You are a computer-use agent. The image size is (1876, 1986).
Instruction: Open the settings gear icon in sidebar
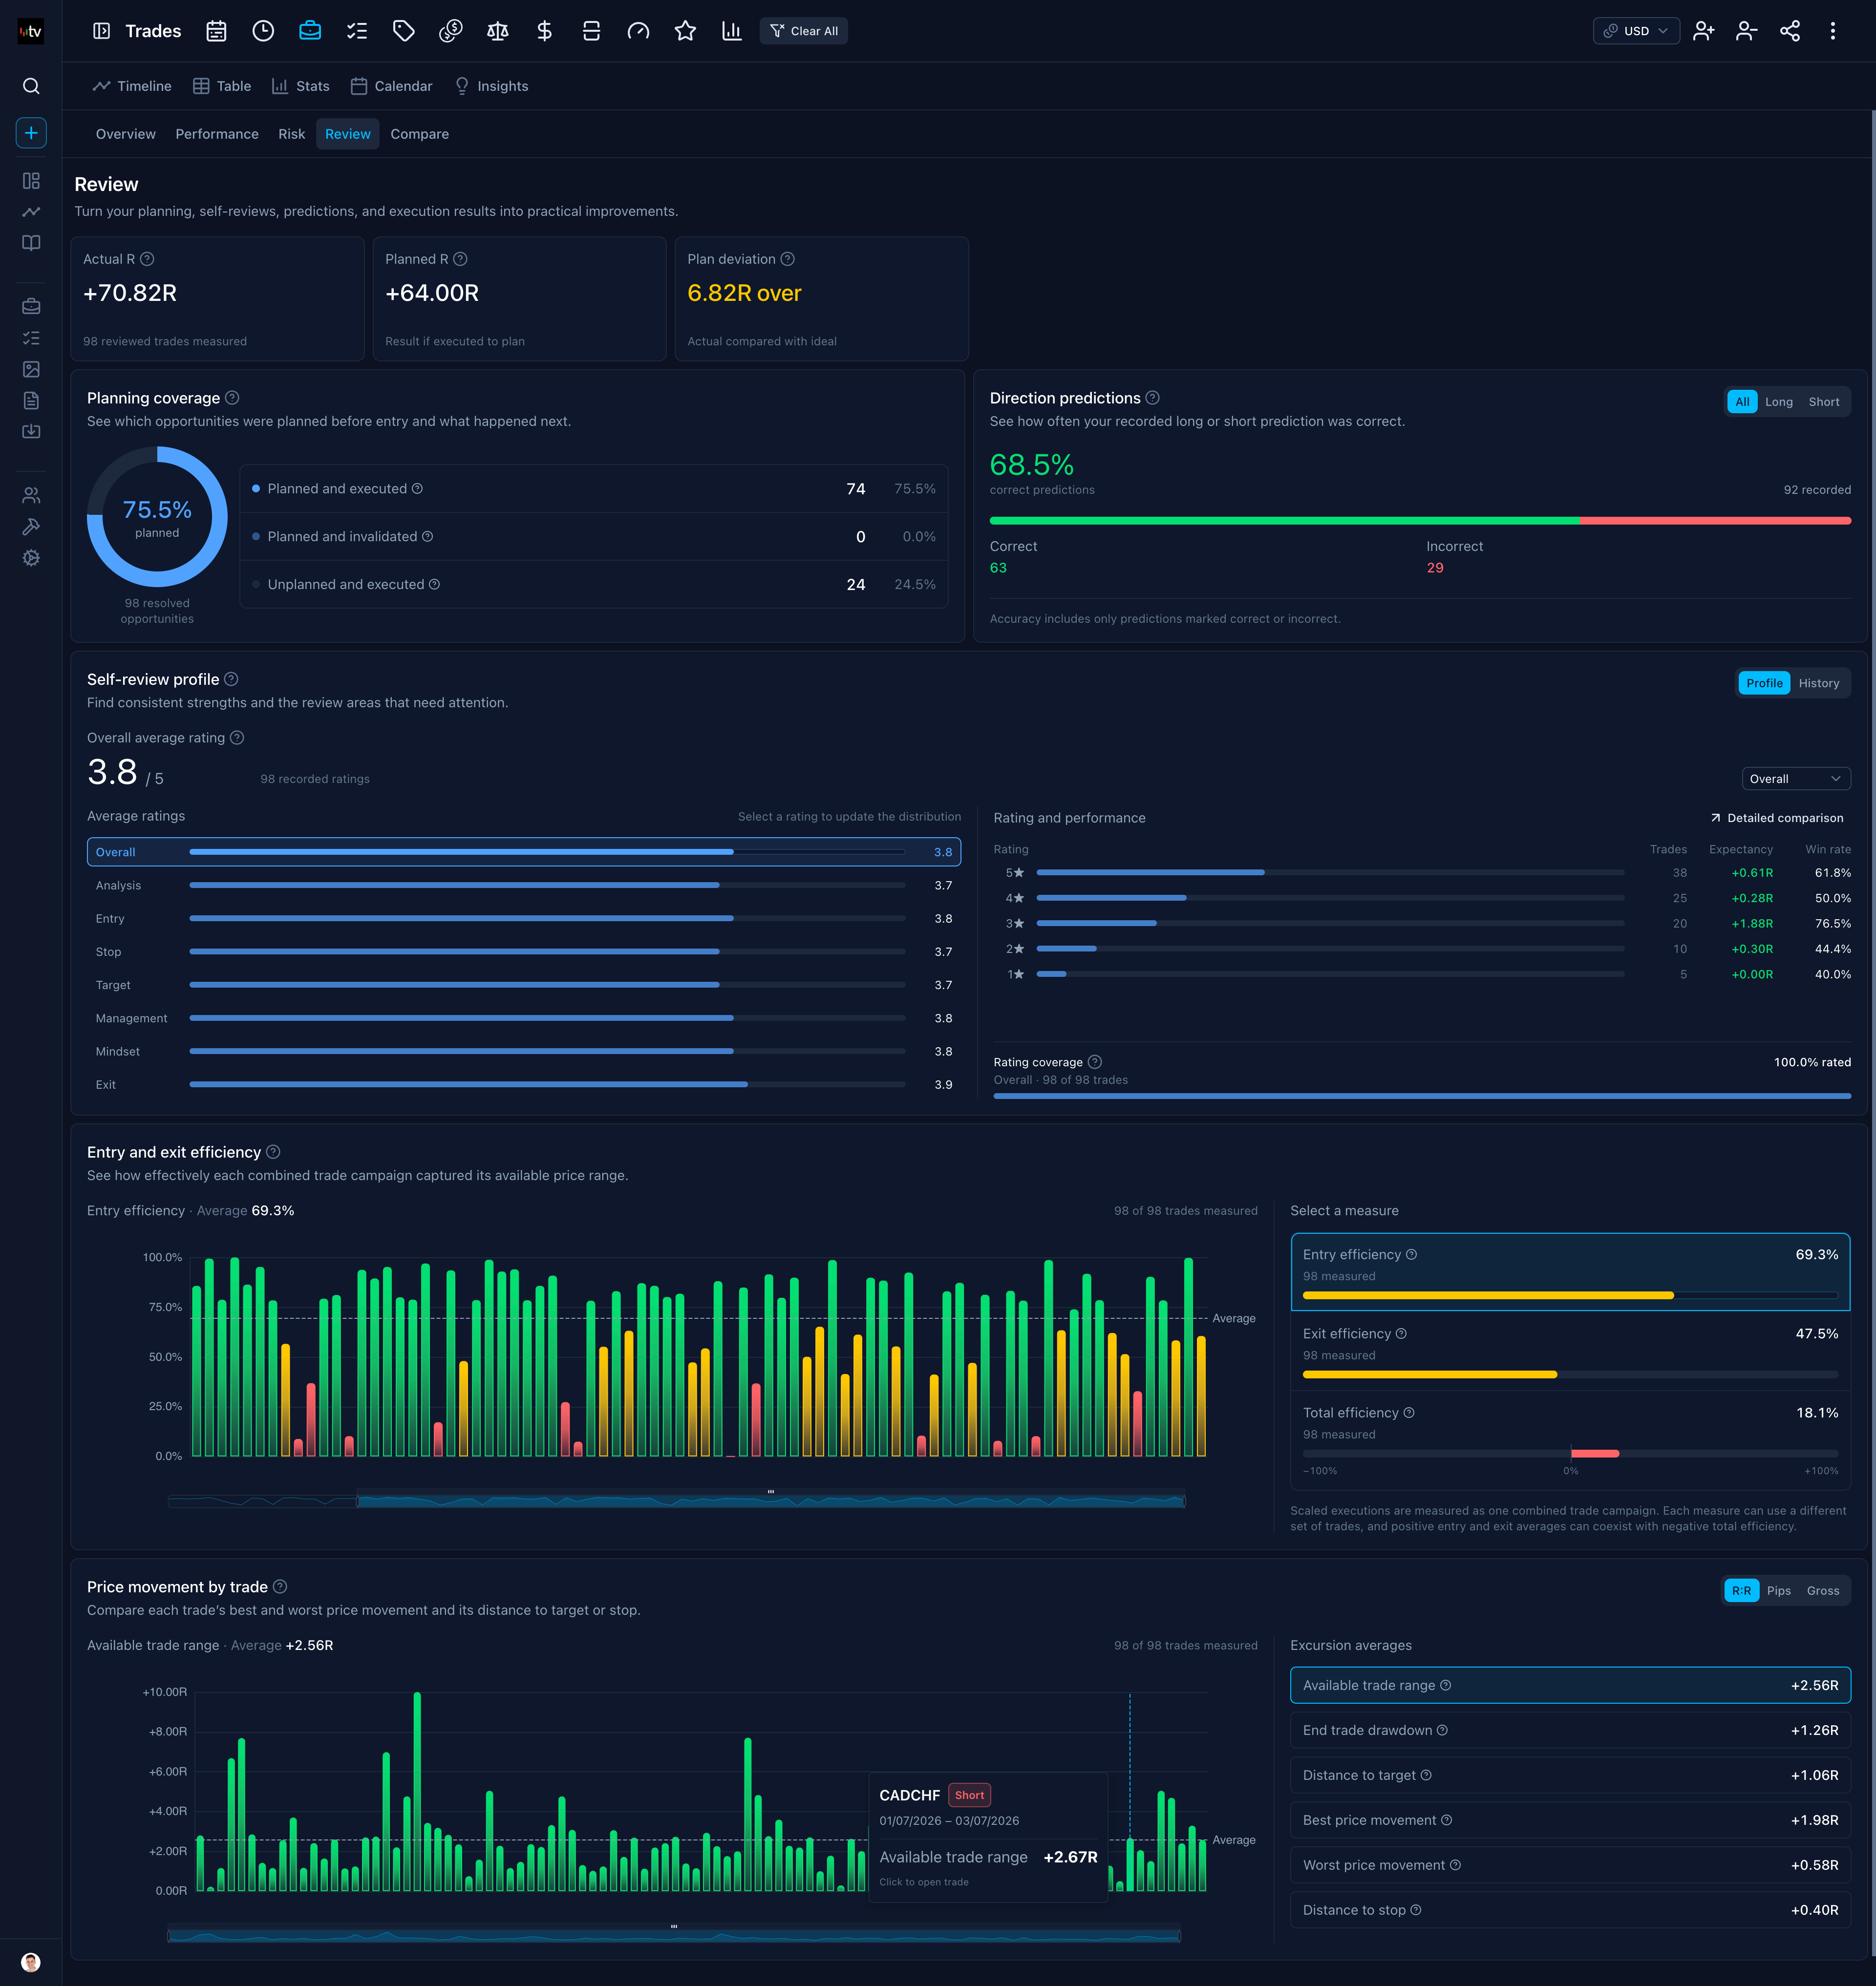(31, 558)
